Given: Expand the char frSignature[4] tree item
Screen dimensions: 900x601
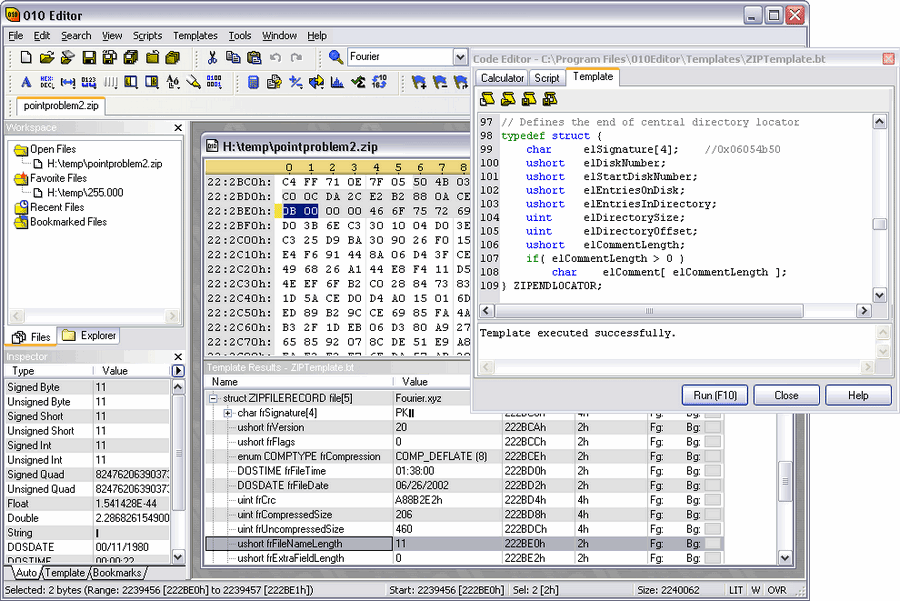Looking at the screenshot, I should pyautogui.click(x=228, y=411).
